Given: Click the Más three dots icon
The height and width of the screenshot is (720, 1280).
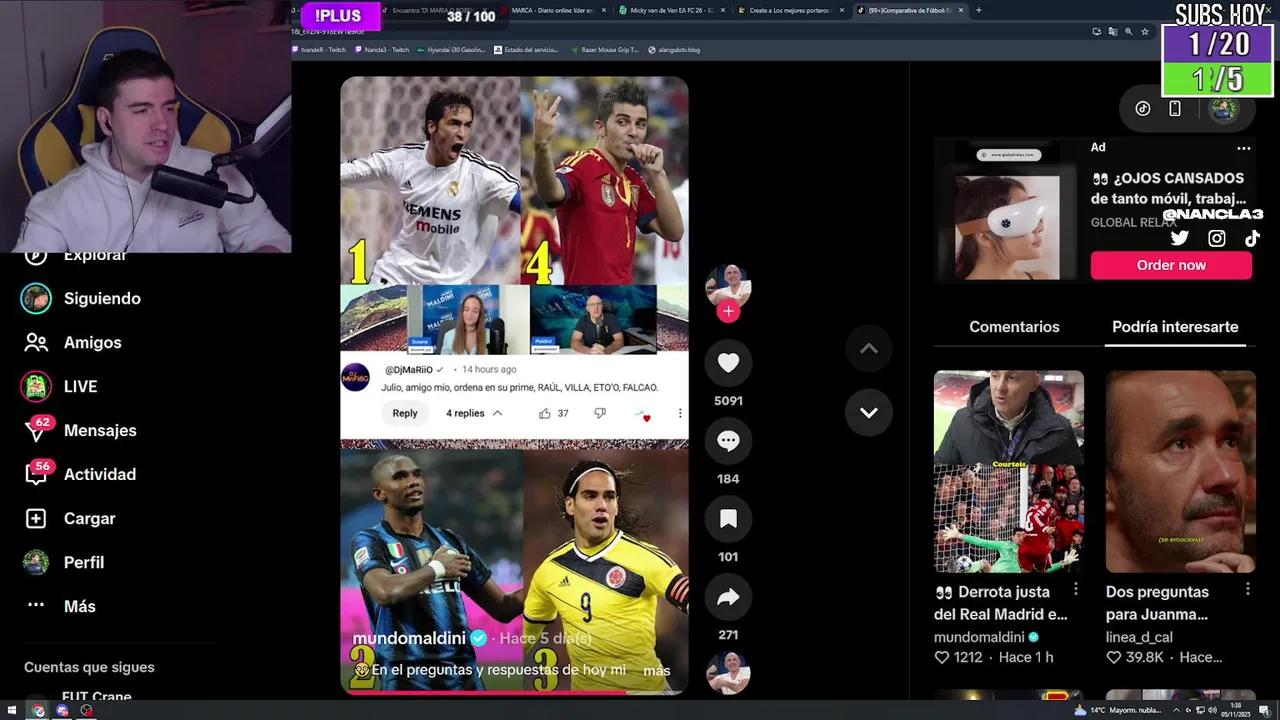Looking at the screenshot, I should (x=36, y=605).
